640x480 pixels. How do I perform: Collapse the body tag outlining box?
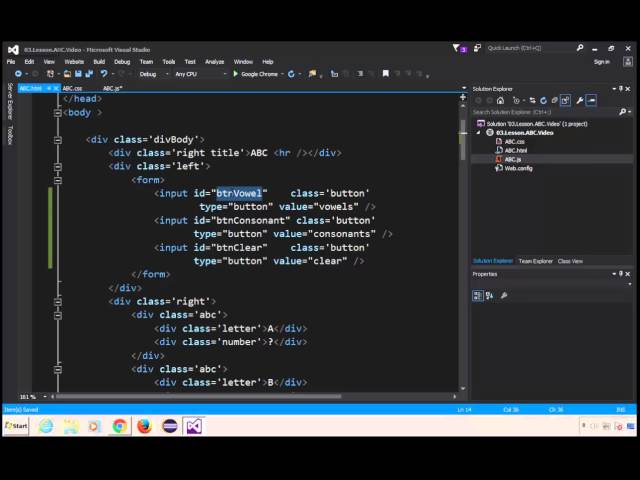tap(58, 113)
